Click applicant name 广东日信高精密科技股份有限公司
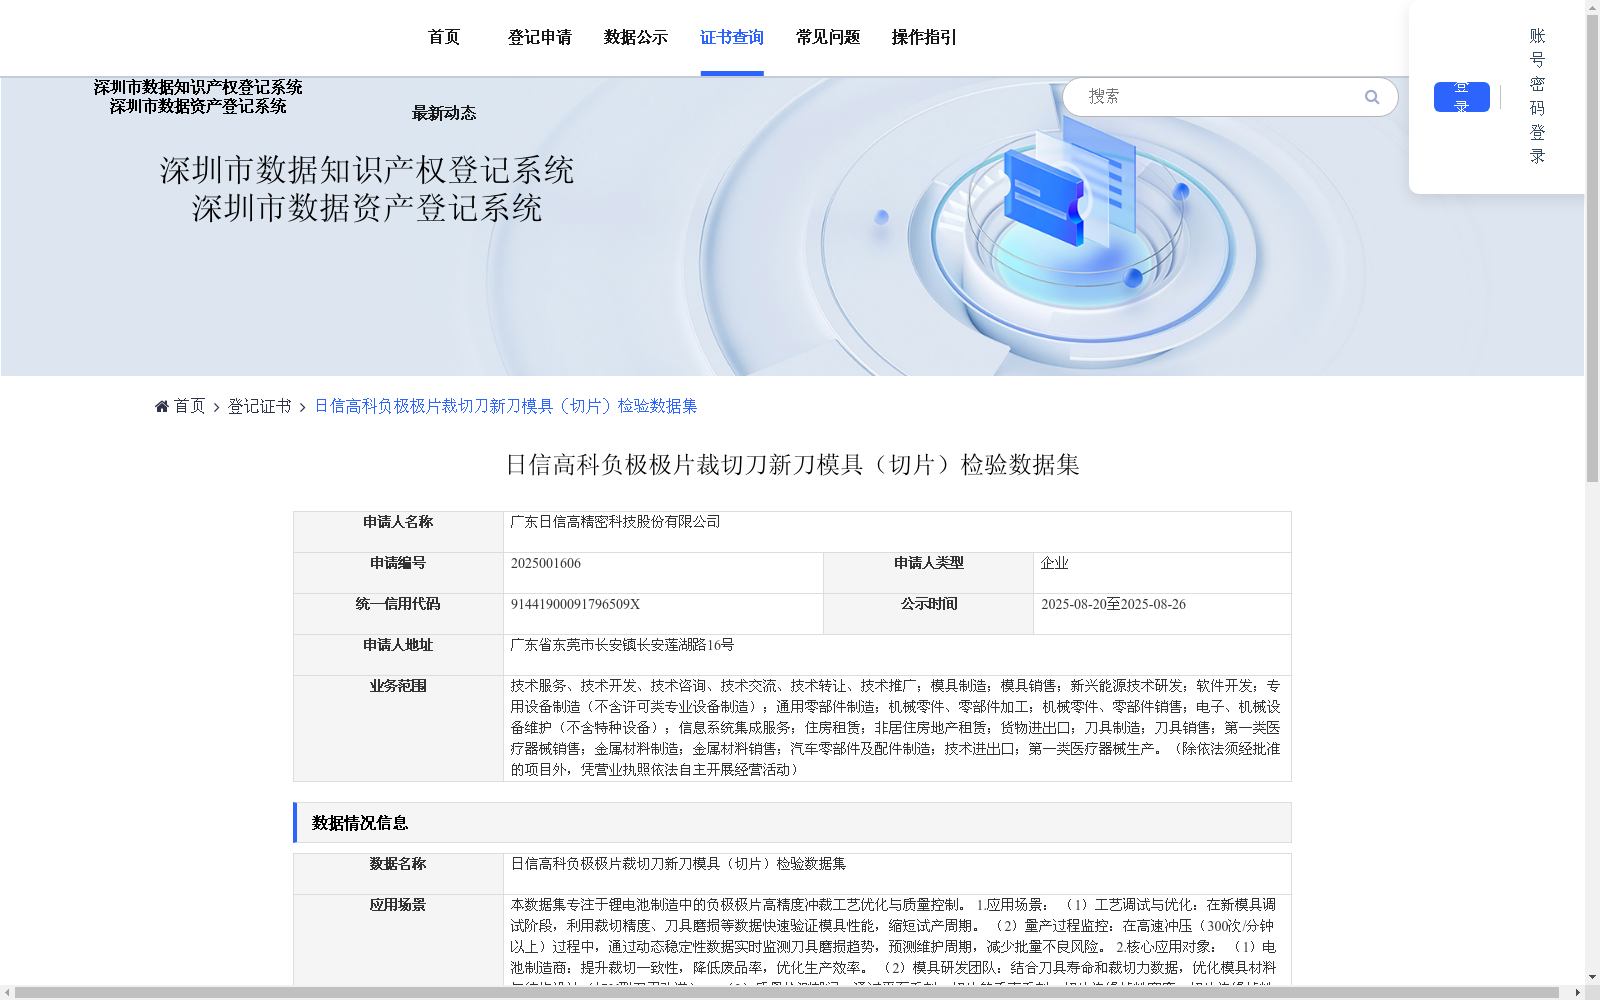Screen dimensions: 1600x1000 (x=615, y=522)
